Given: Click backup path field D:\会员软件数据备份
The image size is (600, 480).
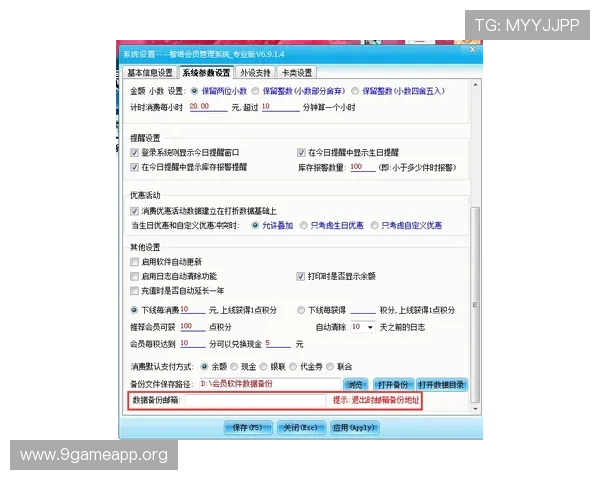Looking at the screenshot, I should pyautogui.click(x=269, y=384).
